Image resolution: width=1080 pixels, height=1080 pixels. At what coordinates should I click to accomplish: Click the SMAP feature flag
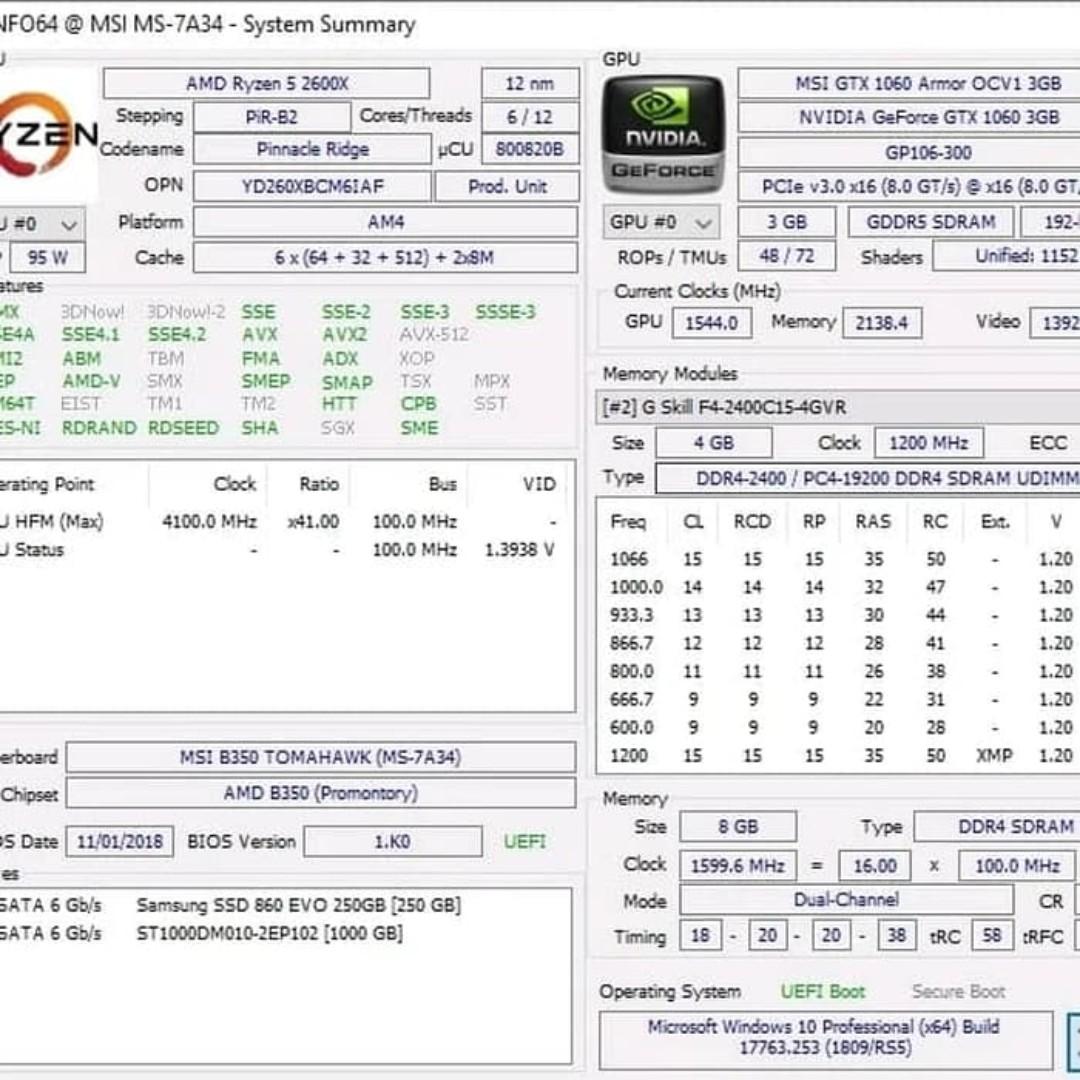pos(347,382)
